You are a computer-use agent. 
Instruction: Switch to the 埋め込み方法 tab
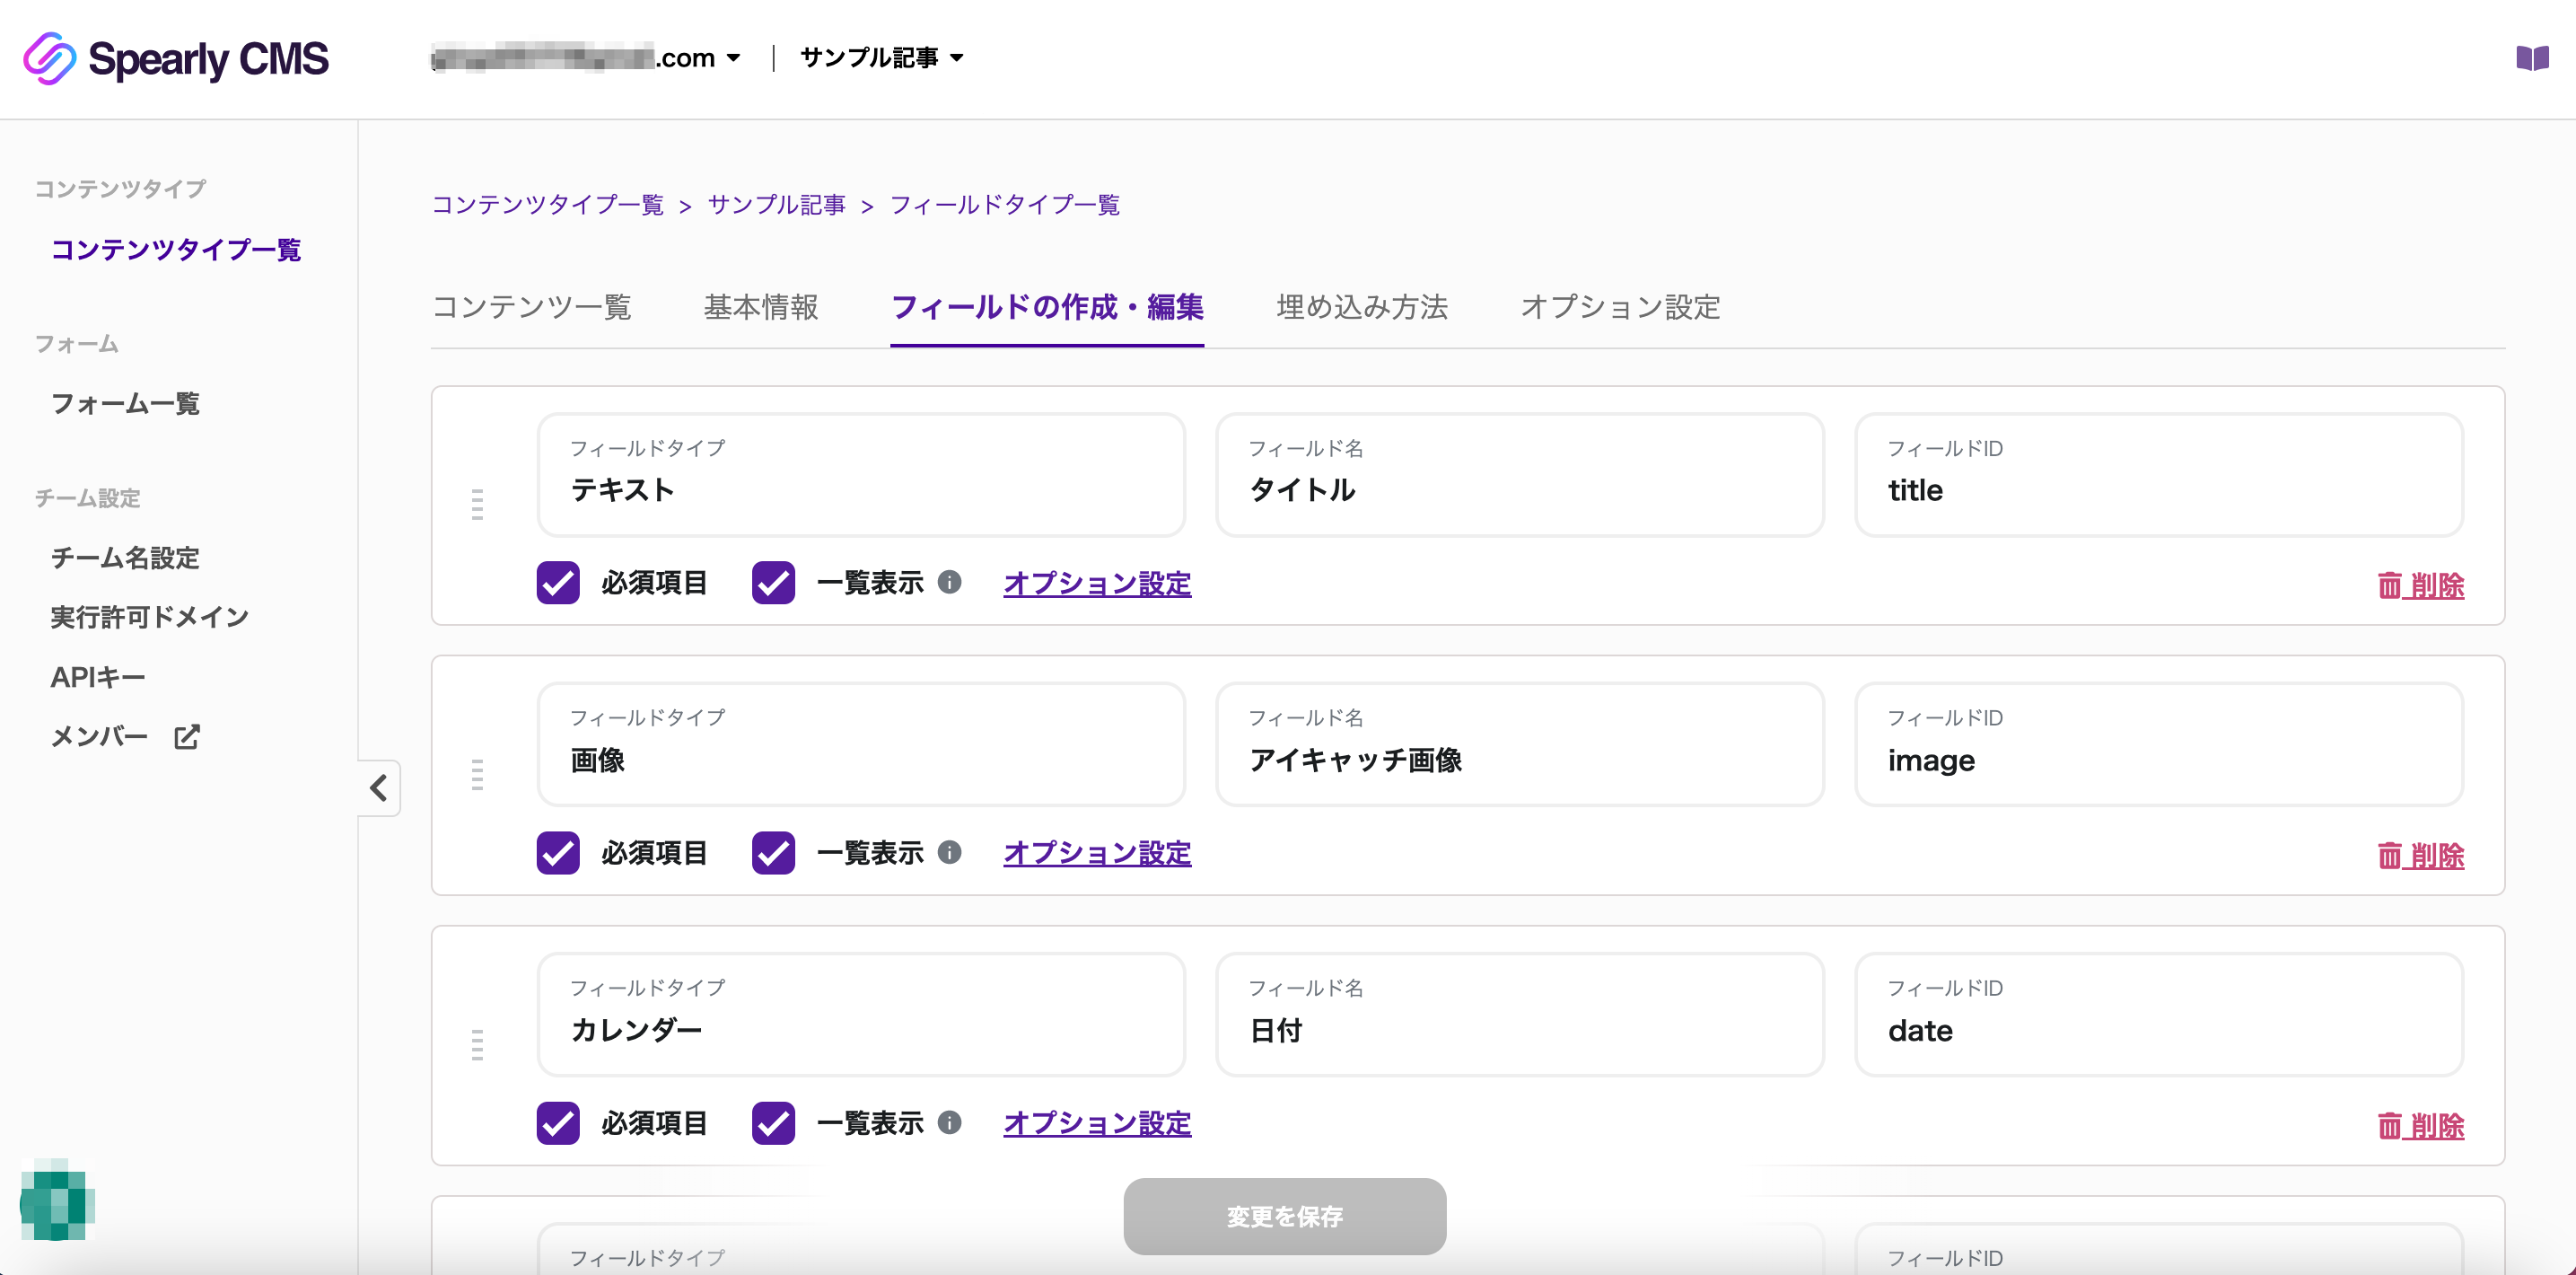[1362, 307]
